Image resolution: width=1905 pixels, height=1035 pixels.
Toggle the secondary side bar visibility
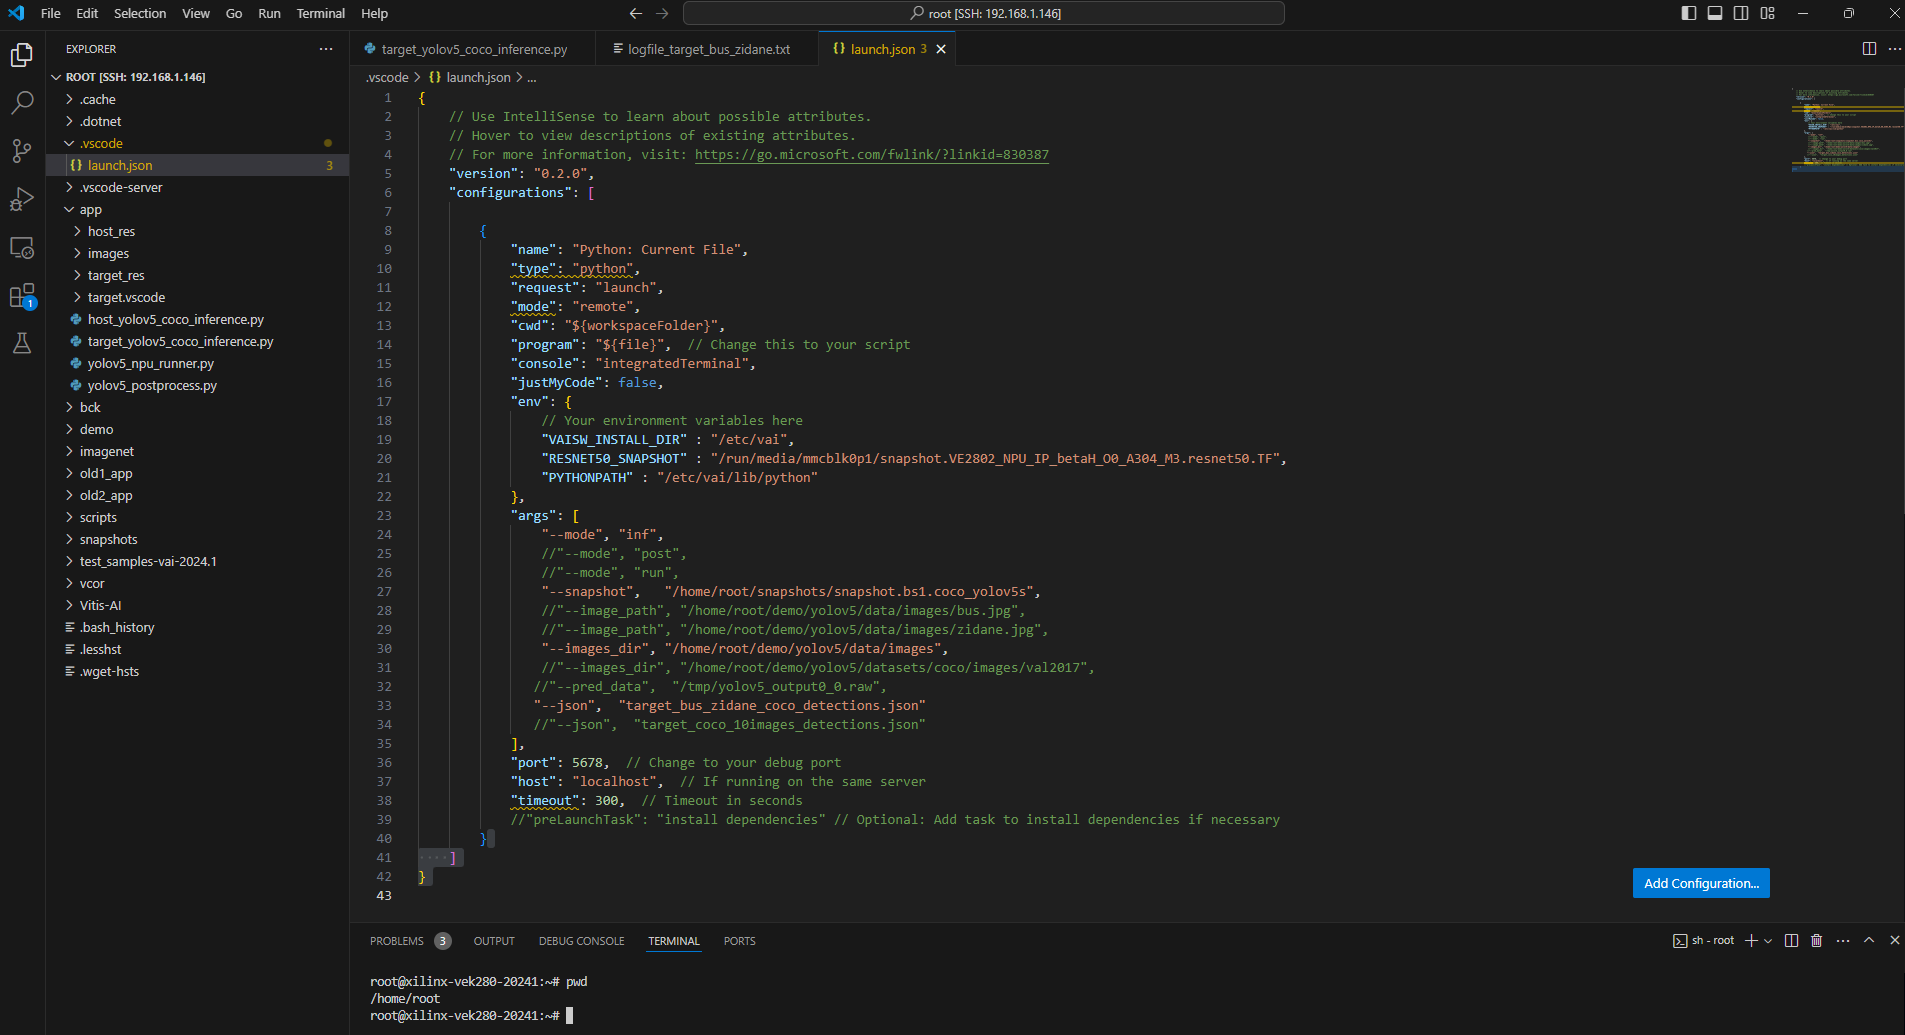[x=1741, y=13]
